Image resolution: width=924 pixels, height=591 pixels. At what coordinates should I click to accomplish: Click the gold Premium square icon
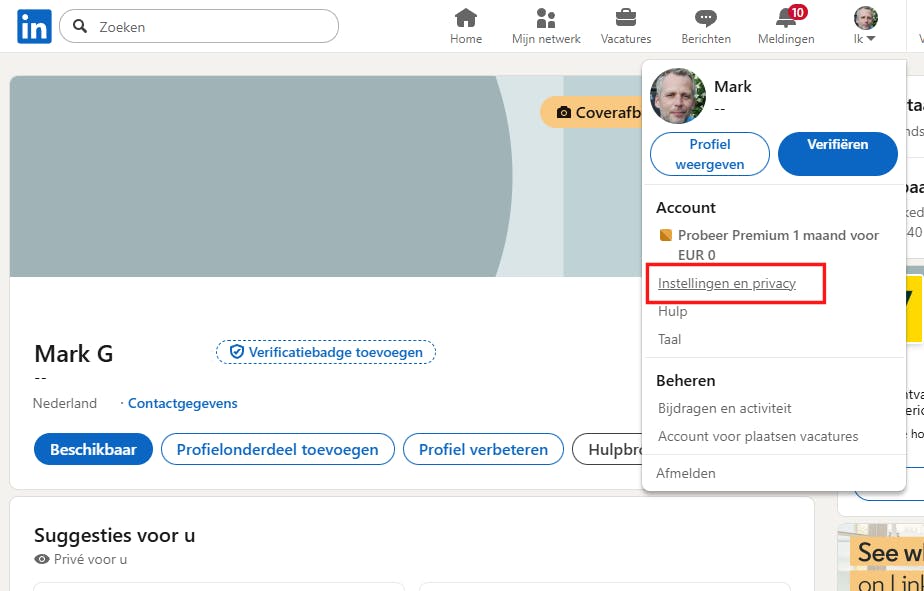pos(665,236)
